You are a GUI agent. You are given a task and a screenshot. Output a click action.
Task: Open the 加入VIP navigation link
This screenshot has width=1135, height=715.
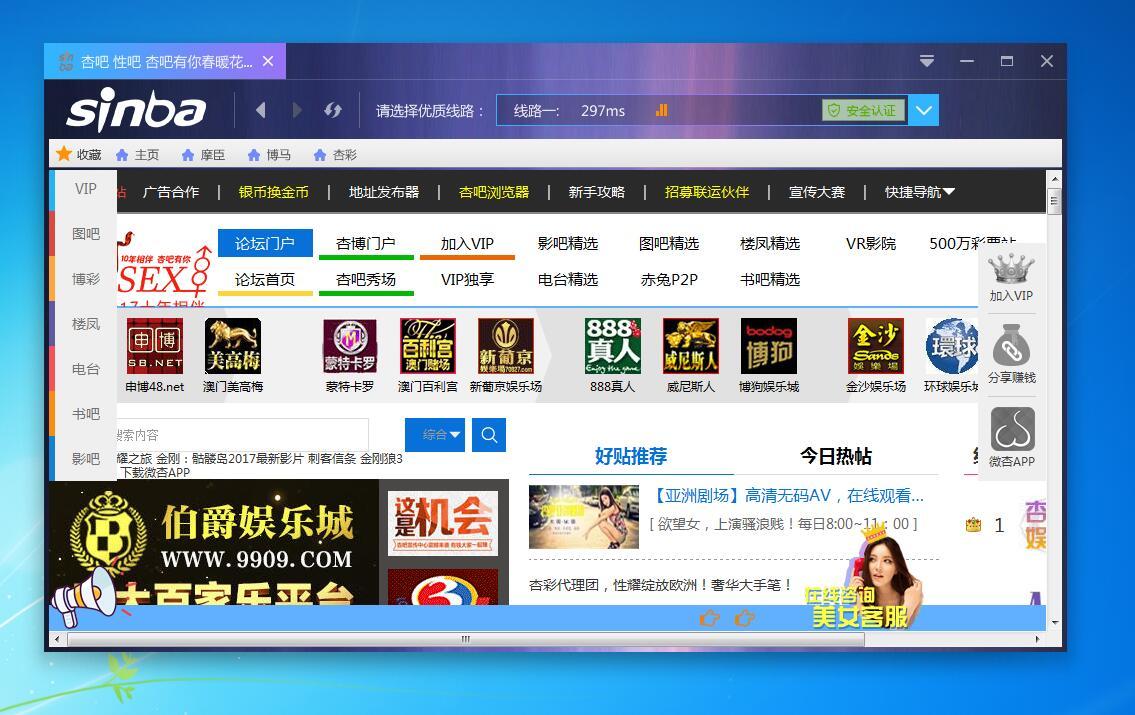467,244
